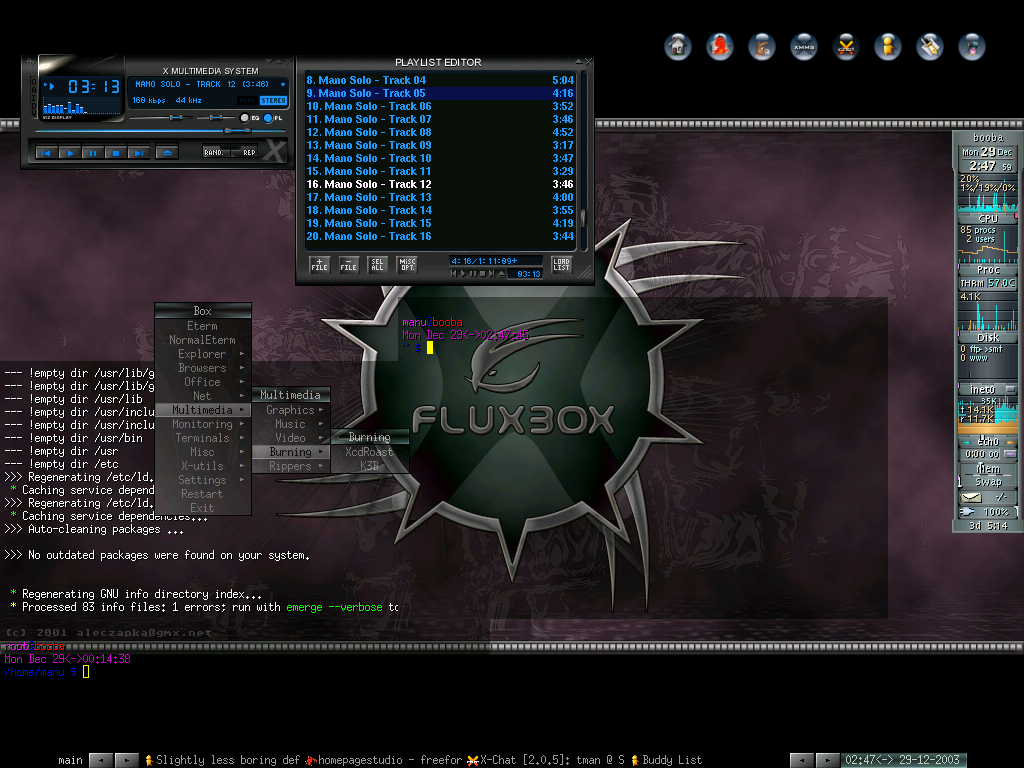Toggle the EQ equalizer window button
1024x768 pixels.
coord(249,118)
